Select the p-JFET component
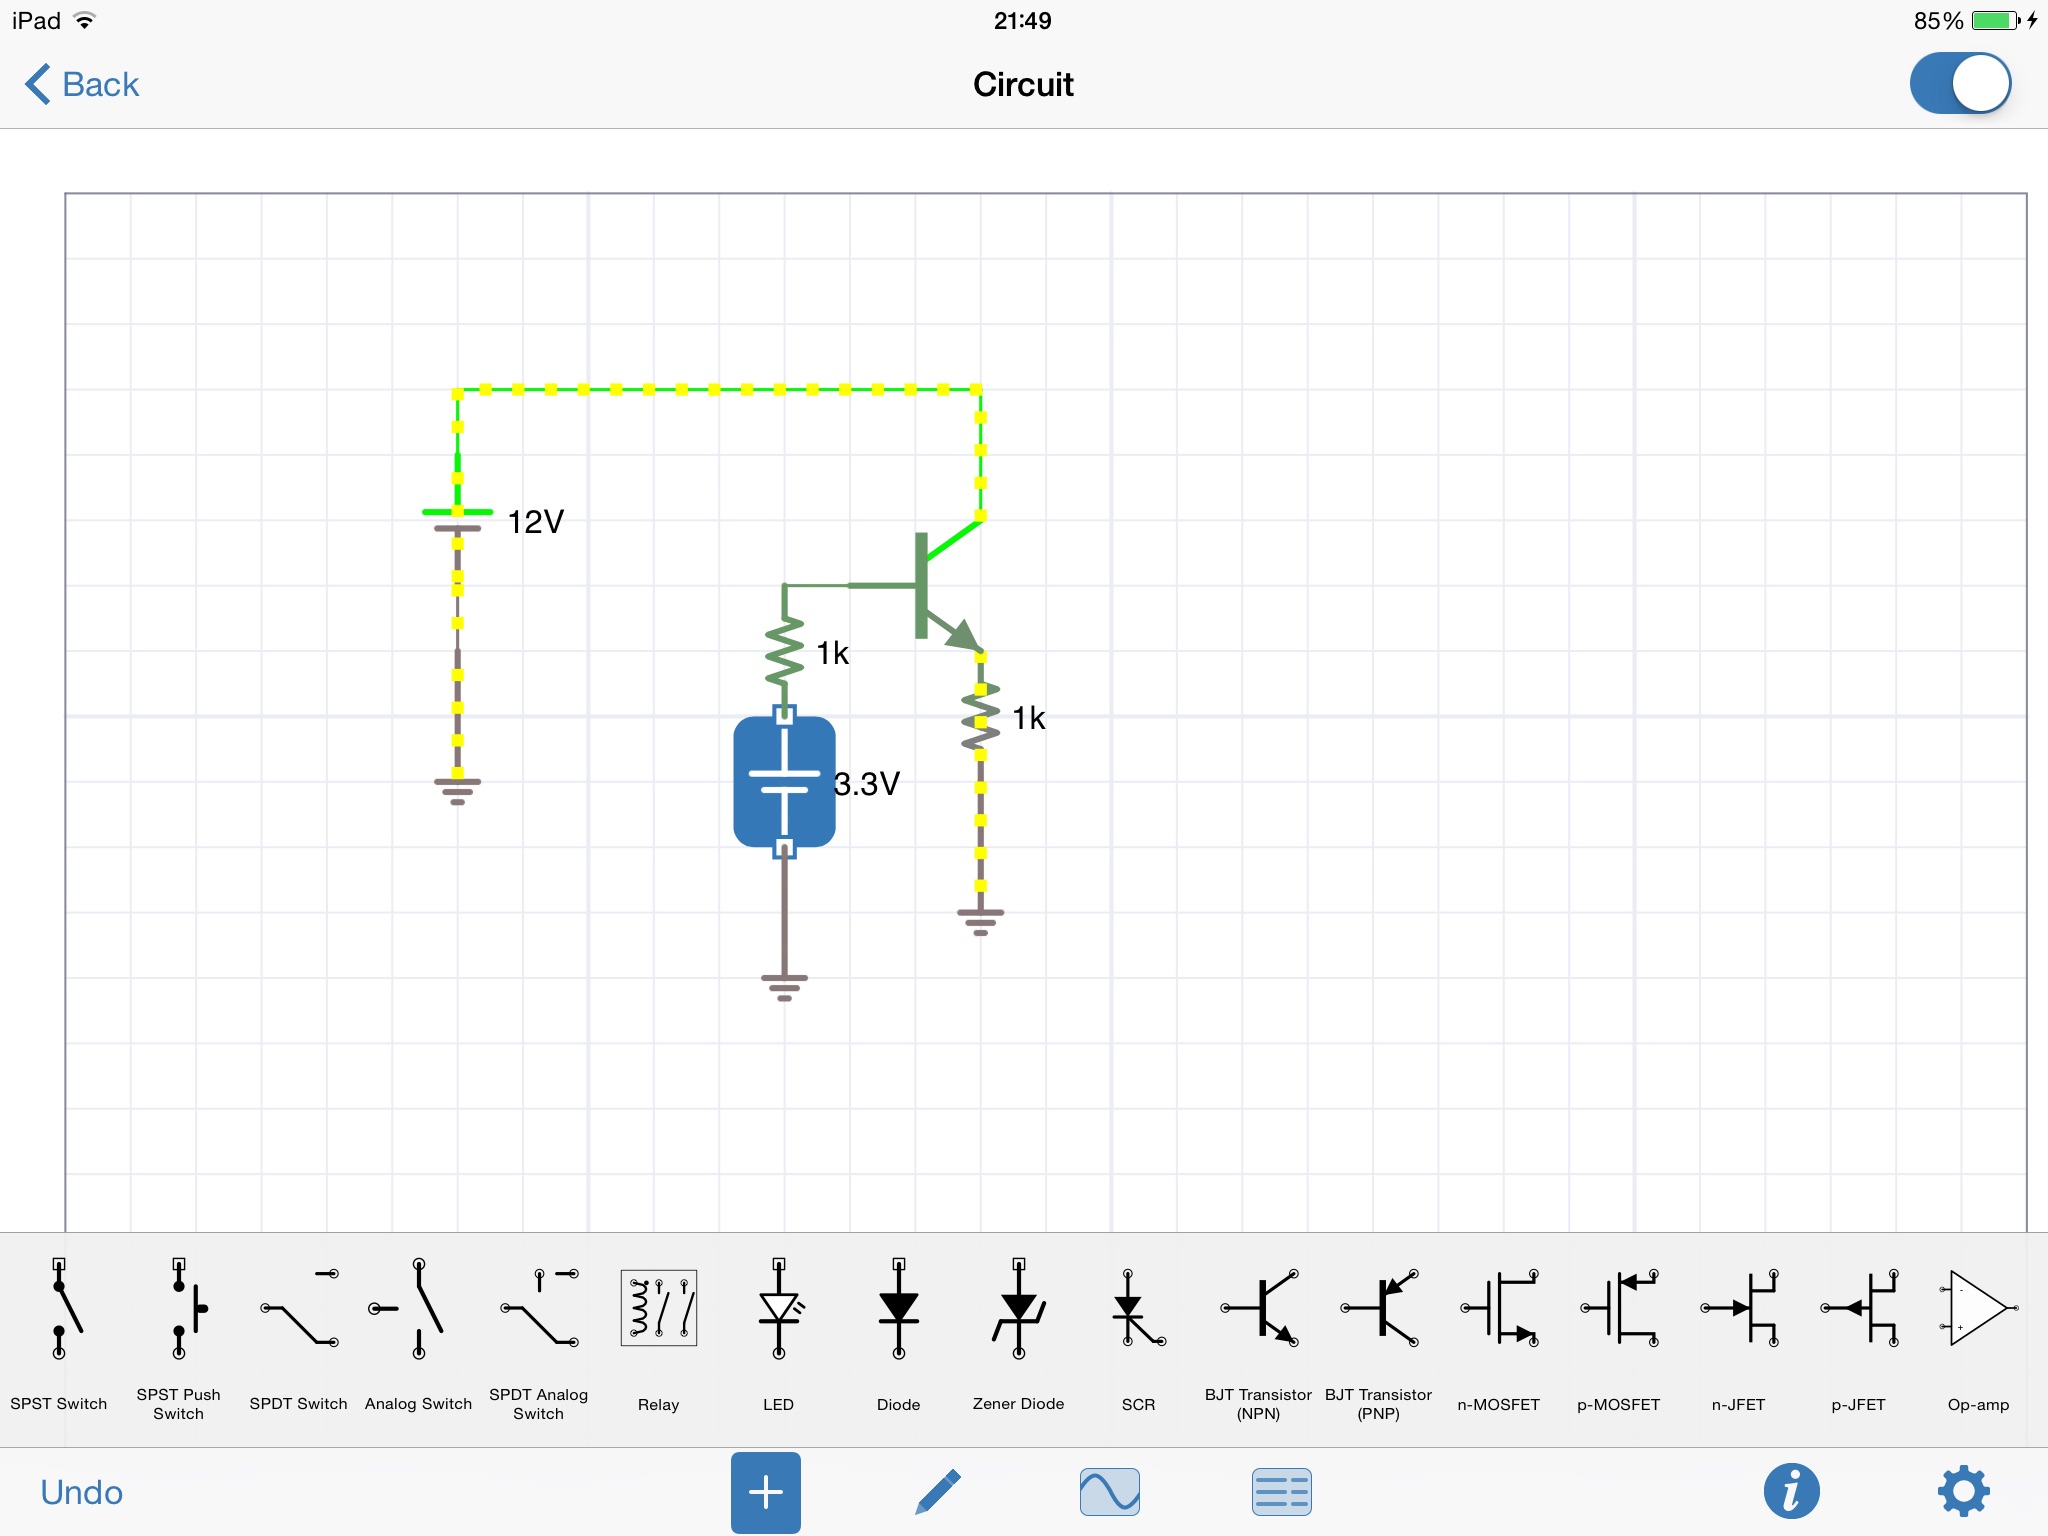2048x1536 pixels. coord(1858,1310)
